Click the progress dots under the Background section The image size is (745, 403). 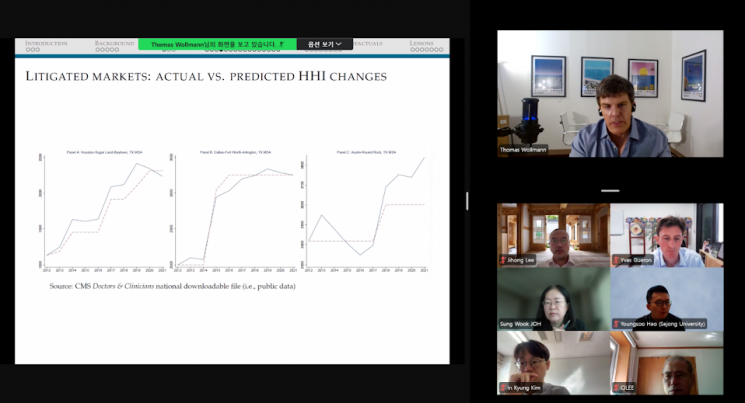coord(107,49)
